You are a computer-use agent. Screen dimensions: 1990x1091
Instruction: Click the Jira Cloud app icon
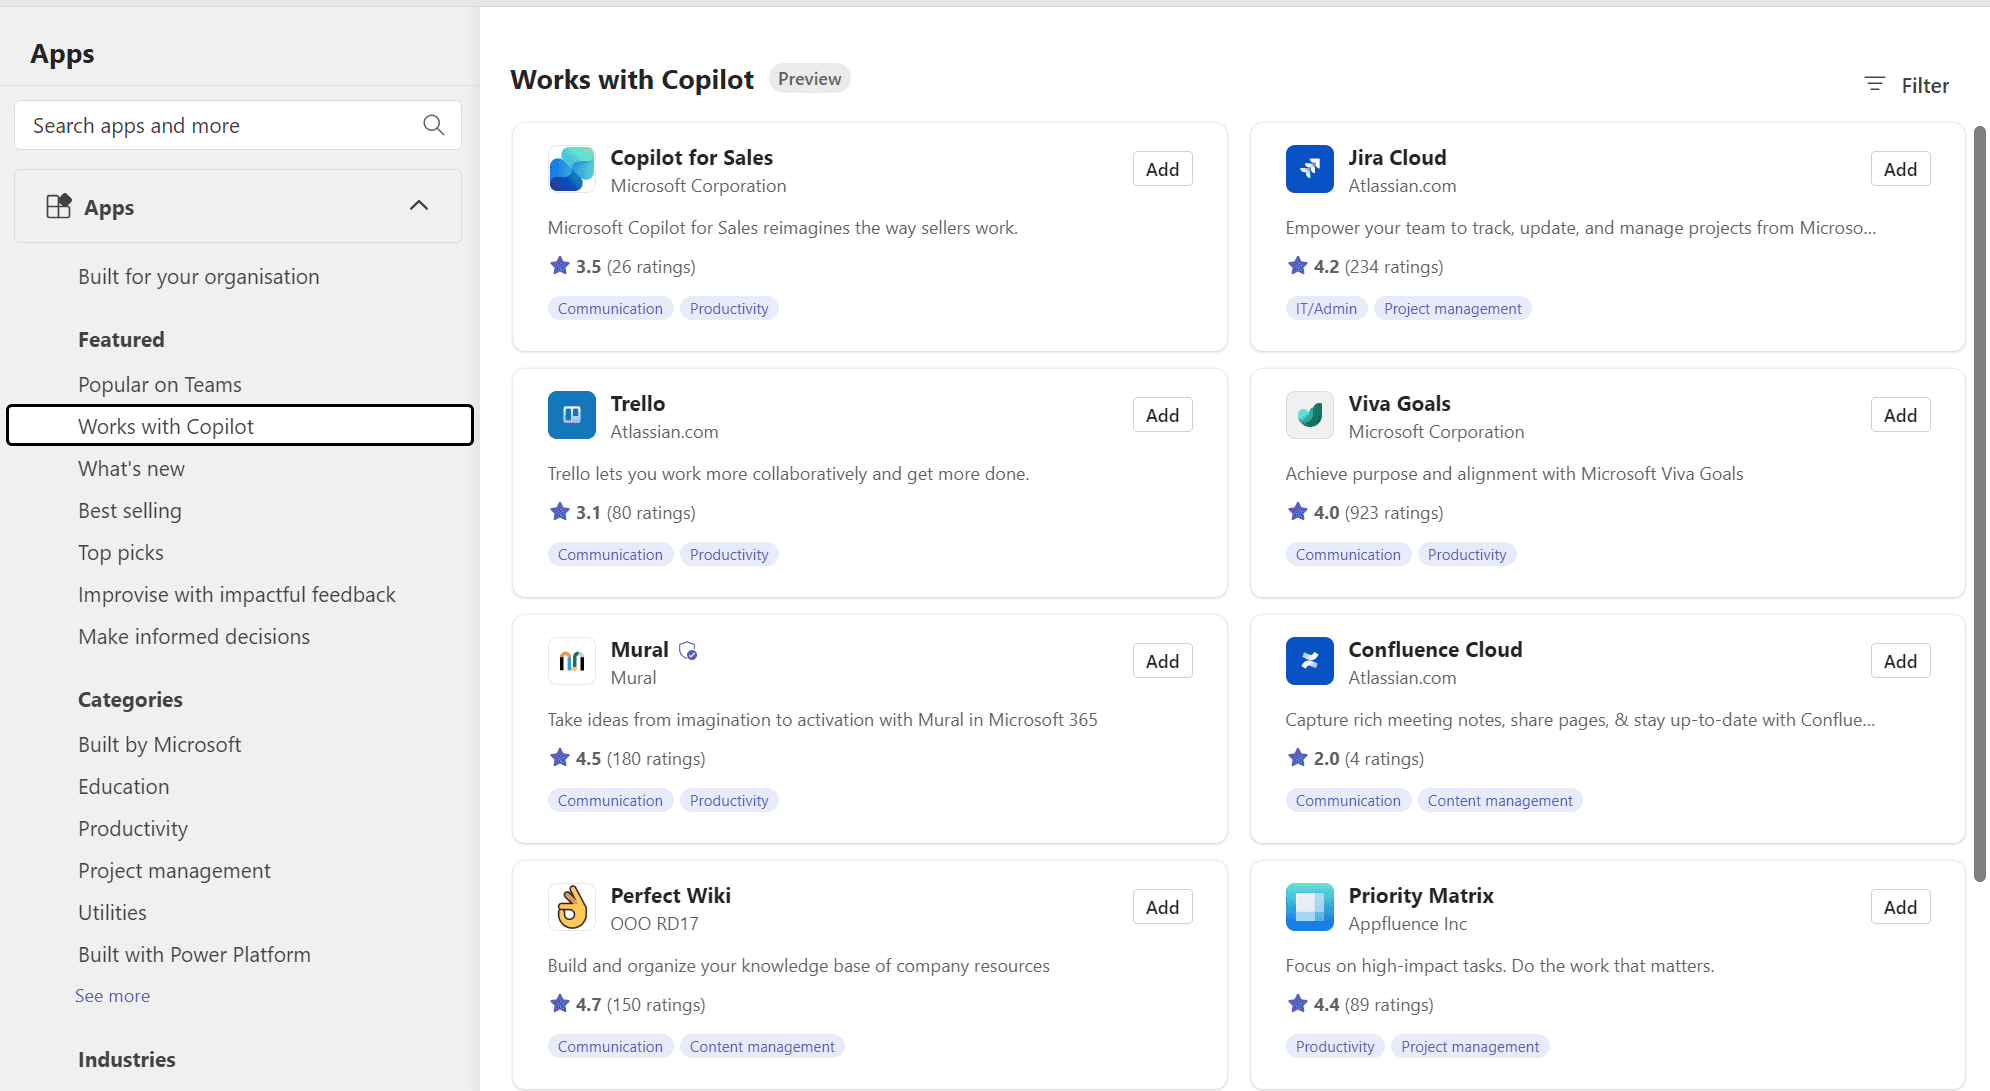click(1310, 169)
